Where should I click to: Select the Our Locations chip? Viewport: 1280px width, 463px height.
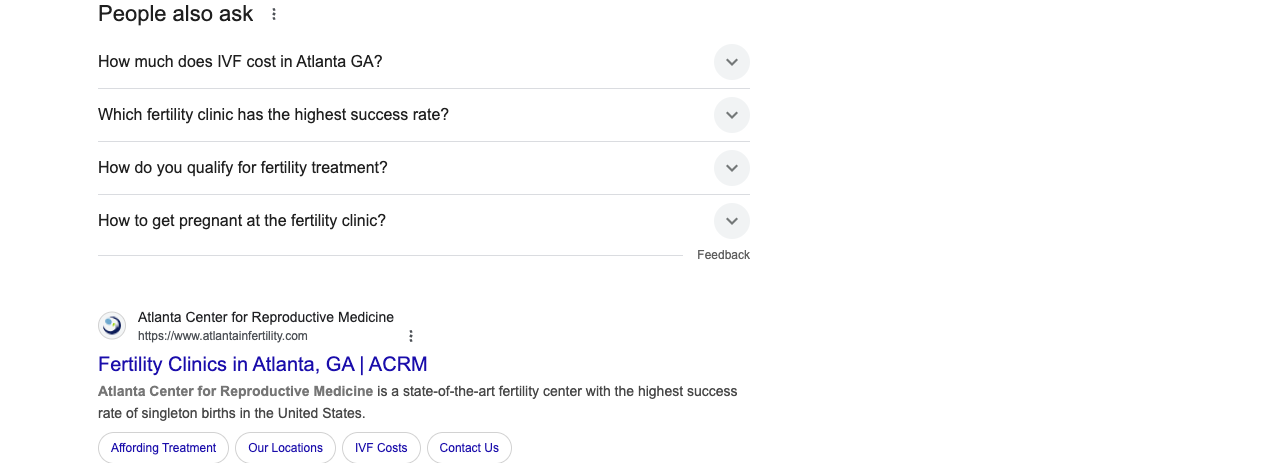[x=285, y=448]
